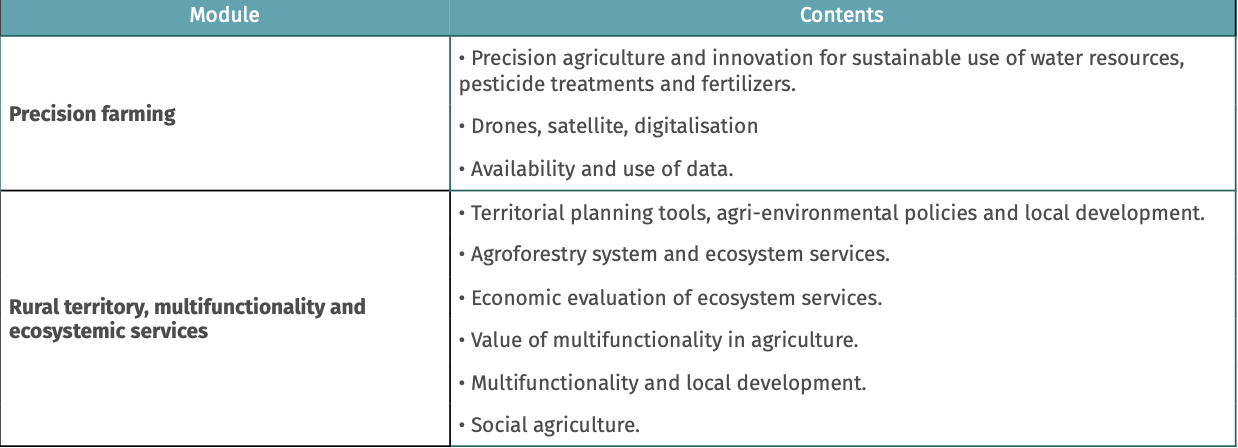1238x448 pixels.
Task: Click the words ecosystemic services
Action: [x=108, y=330]
